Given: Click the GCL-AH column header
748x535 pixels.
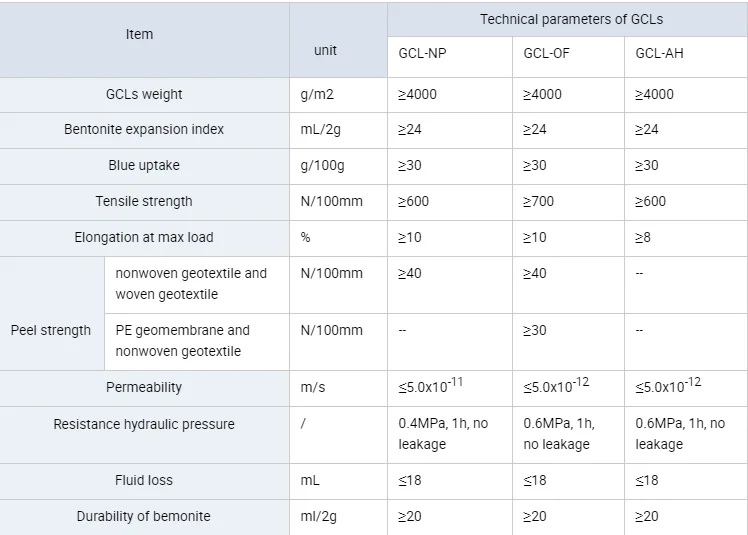Looking at the screenshot, I should pos(660,54).
